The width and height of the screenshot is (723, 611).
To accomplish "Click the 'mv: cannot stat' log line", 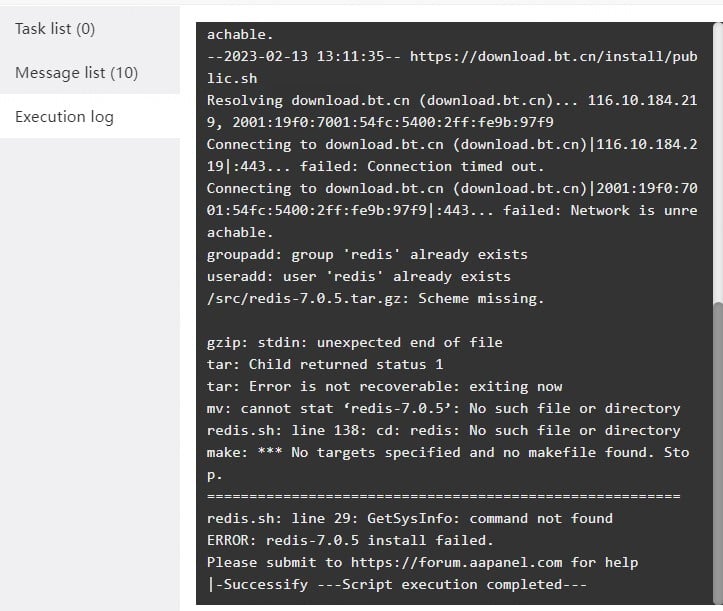I will coord(443,409).
